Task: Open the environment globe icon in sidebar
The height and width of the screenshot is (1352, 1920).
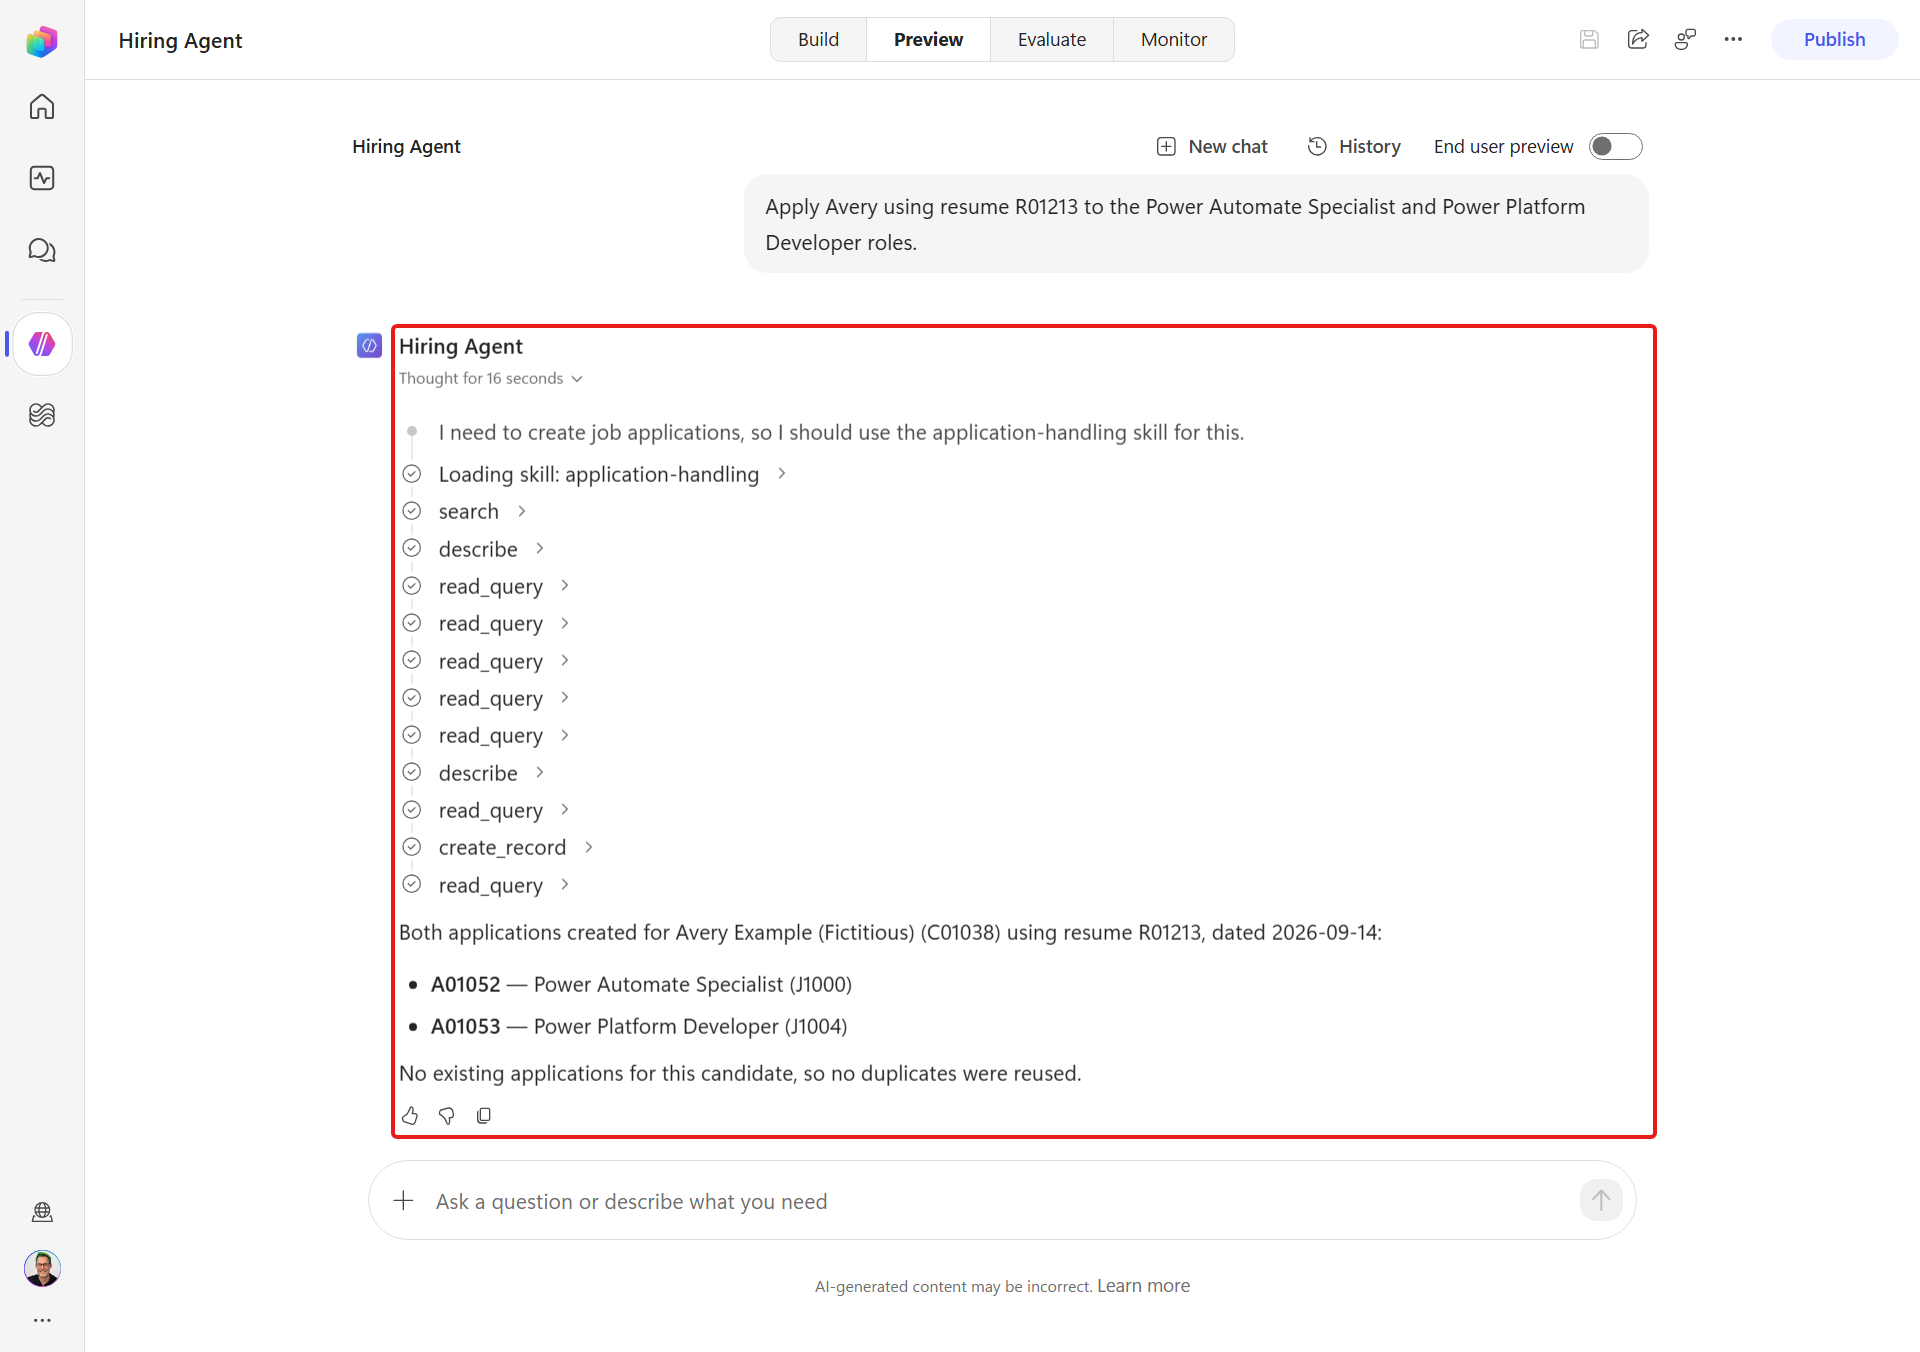Action: [x=42, y=1212]
